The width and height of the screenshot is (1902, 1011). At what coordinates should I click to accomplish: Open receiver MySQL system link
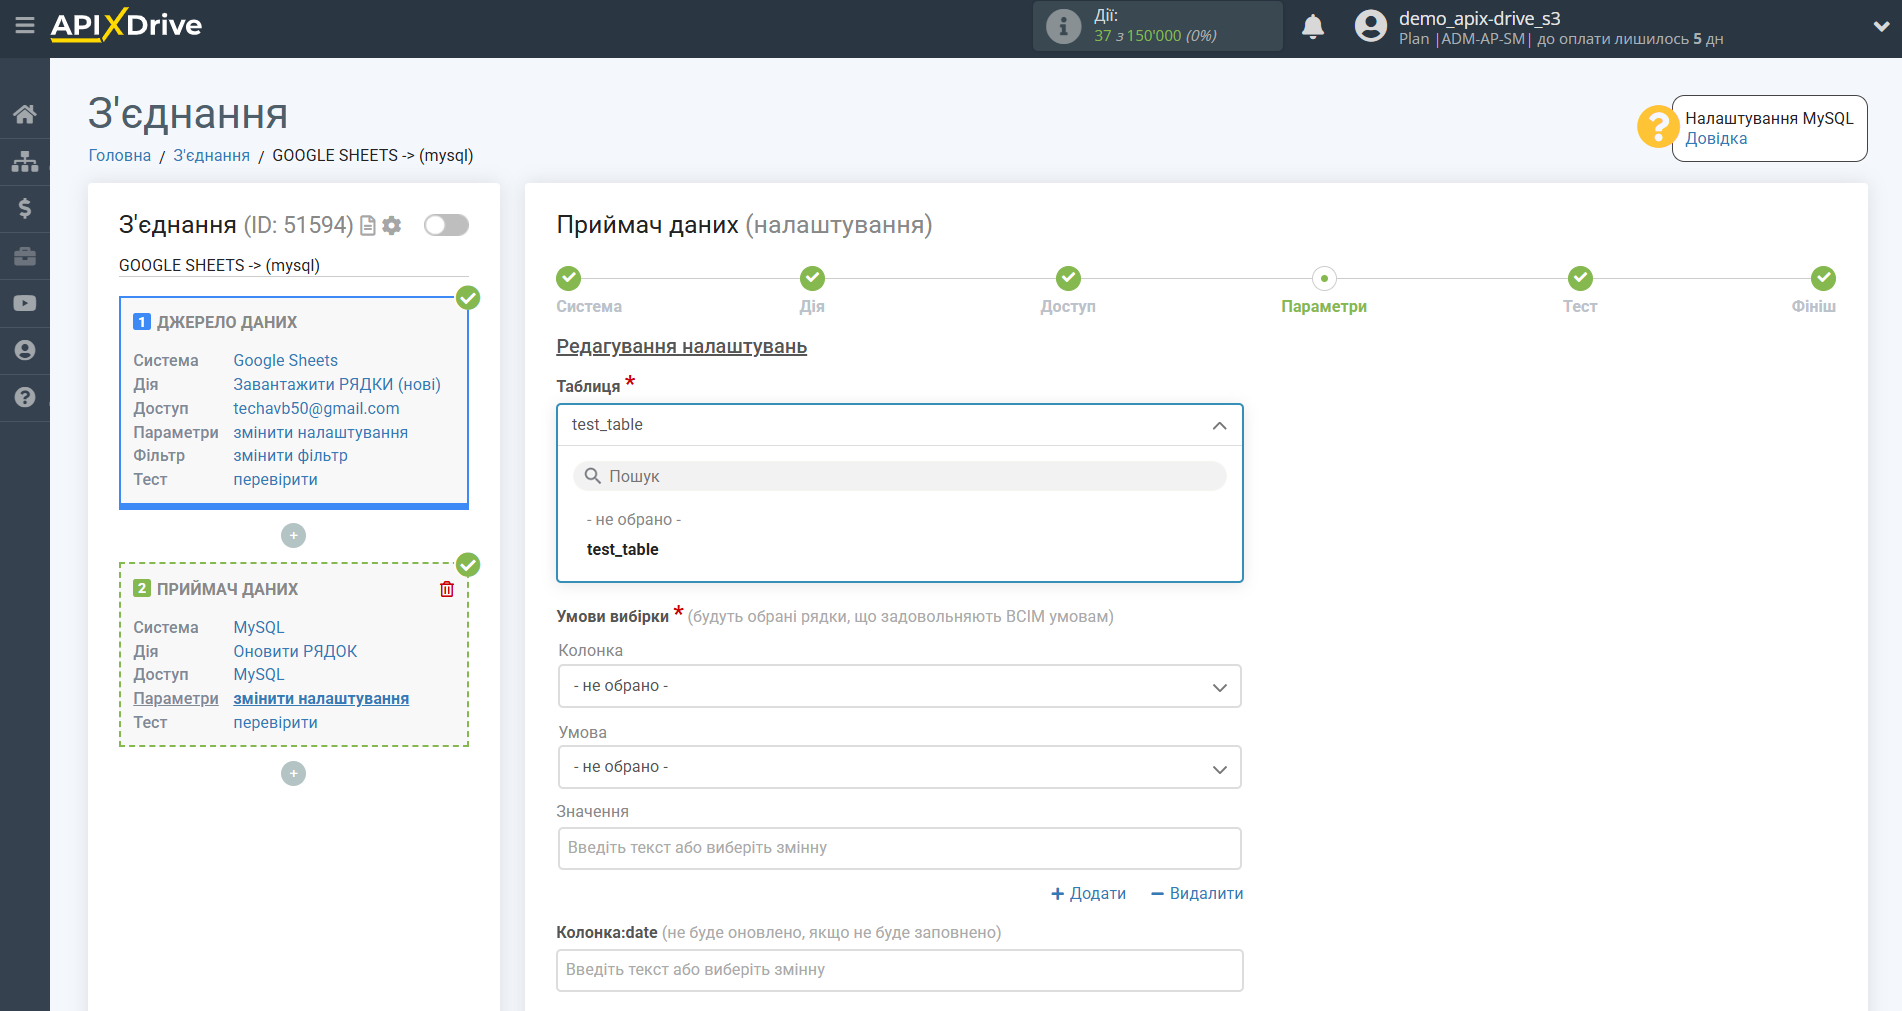point(258,628)
